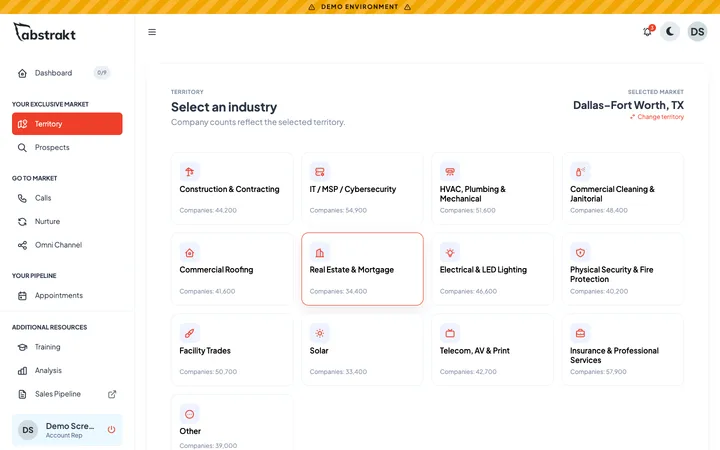This screenshot has width=720, height=450.
Task: Toggle the hamburger sidebar menu
Action: click(152, 32)
